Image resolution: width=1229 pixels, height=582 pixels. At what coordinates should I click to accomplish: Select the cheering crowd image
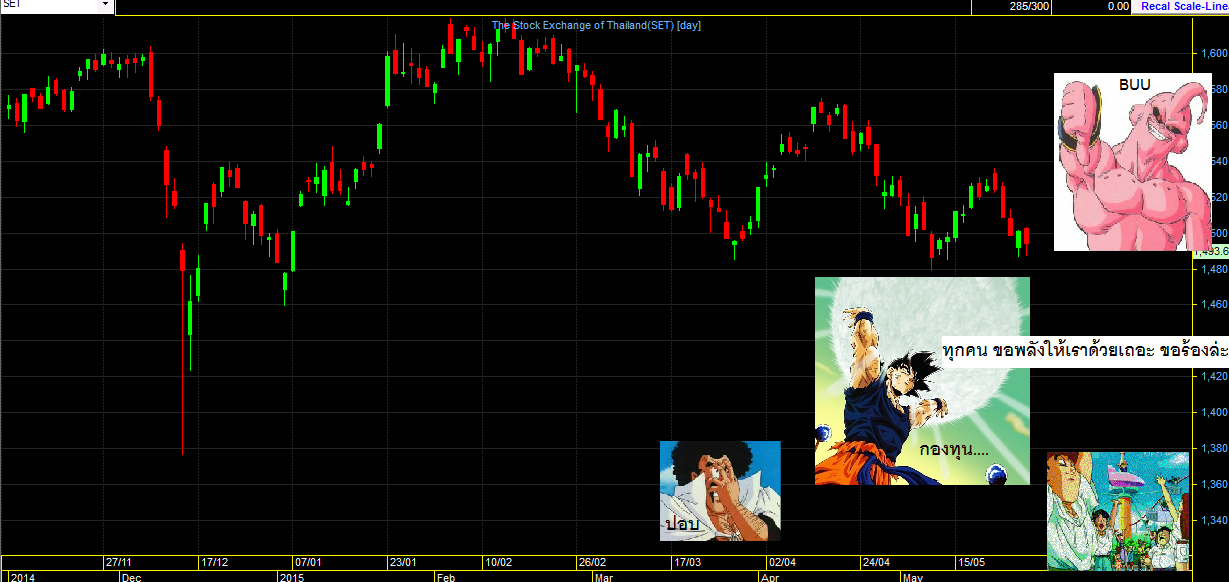[x=1120, y=511]
